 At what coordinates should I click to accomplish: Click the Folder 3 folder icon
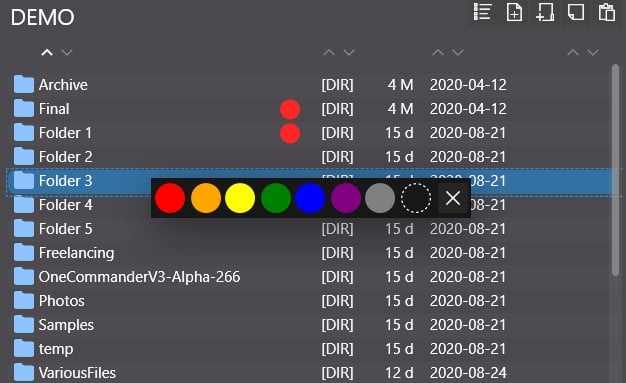24,180
